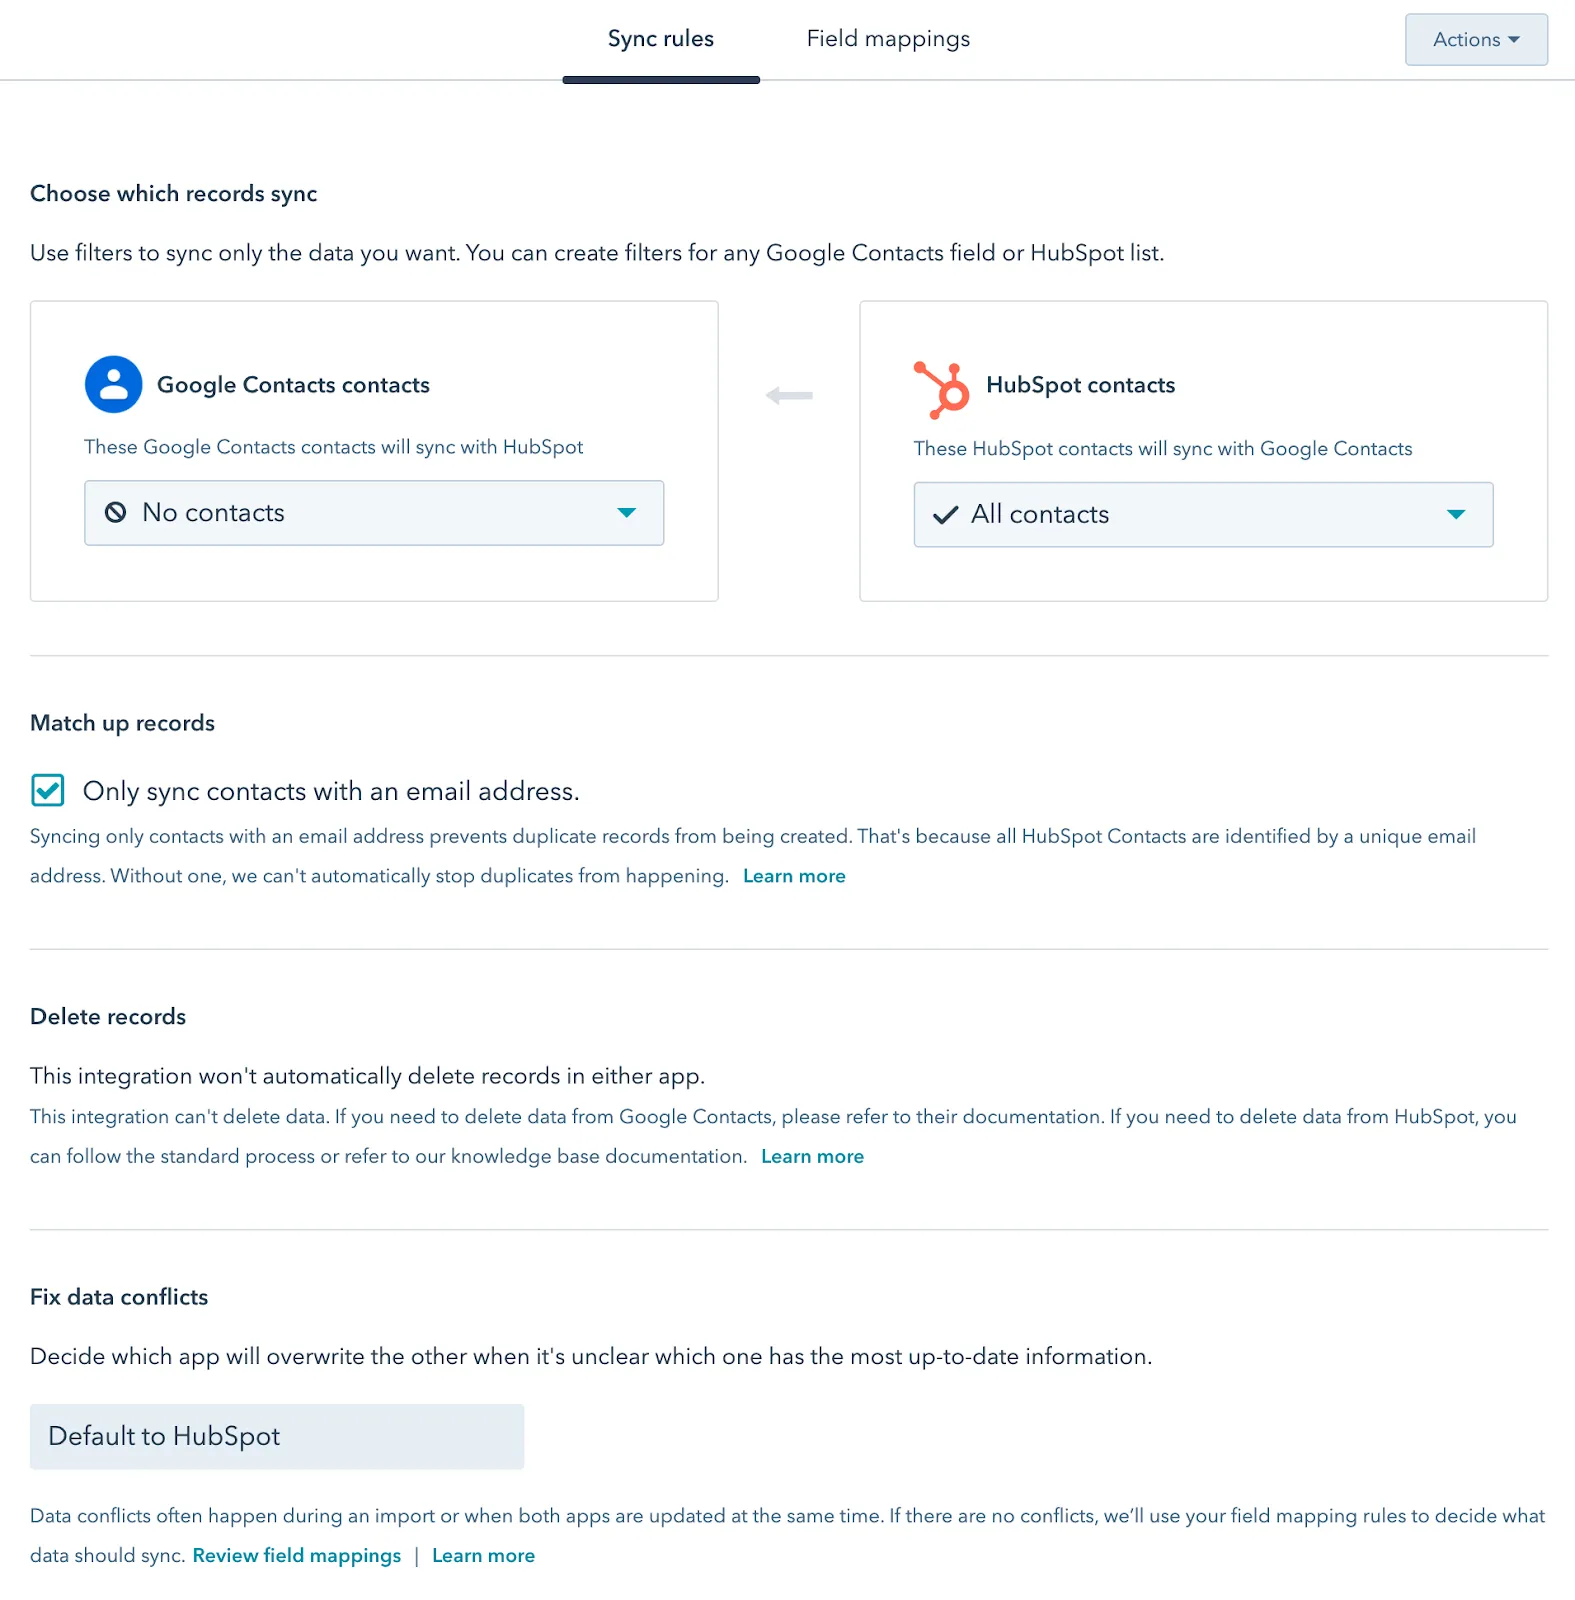Select the Sync rules tab
The height and width of the screenshot is (1600, 1575).
tap(660, 39)
